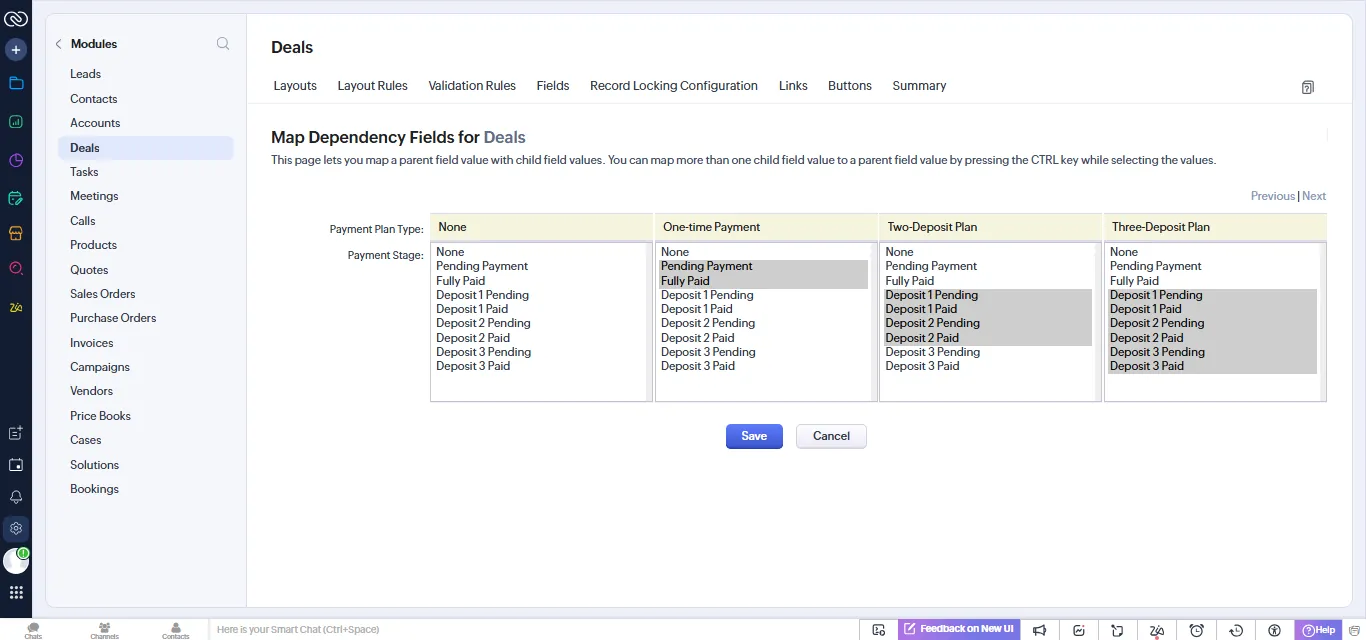Select Deposit 3 Pending under Two-Deposit Plan
1366x640 pixels.
coord(988,352)
